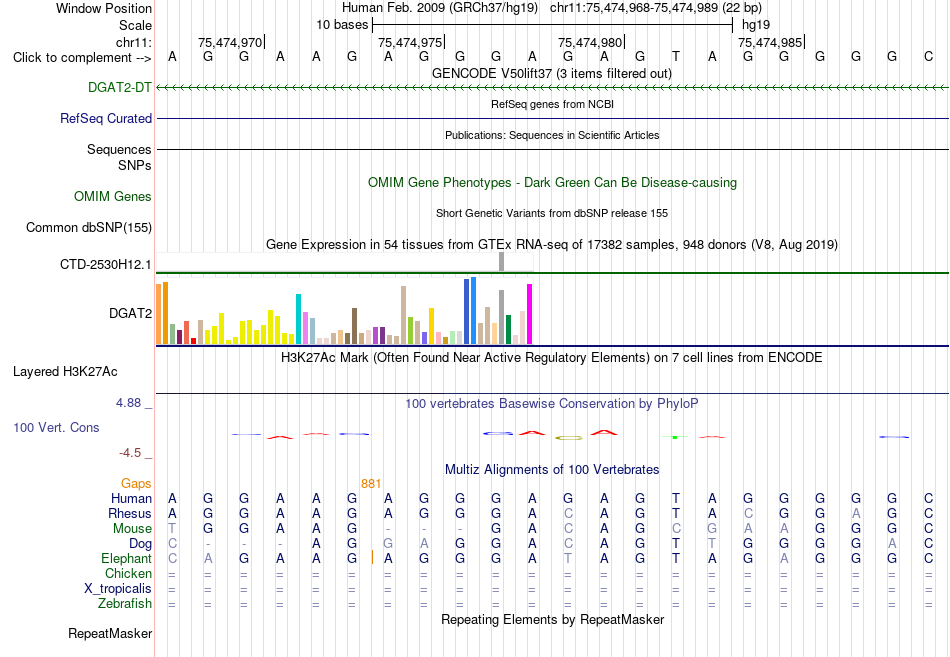This screenshot has height=657, width=950.
Task: Click the DGAT2 GTEx expression label
Action: coord(130,313)
